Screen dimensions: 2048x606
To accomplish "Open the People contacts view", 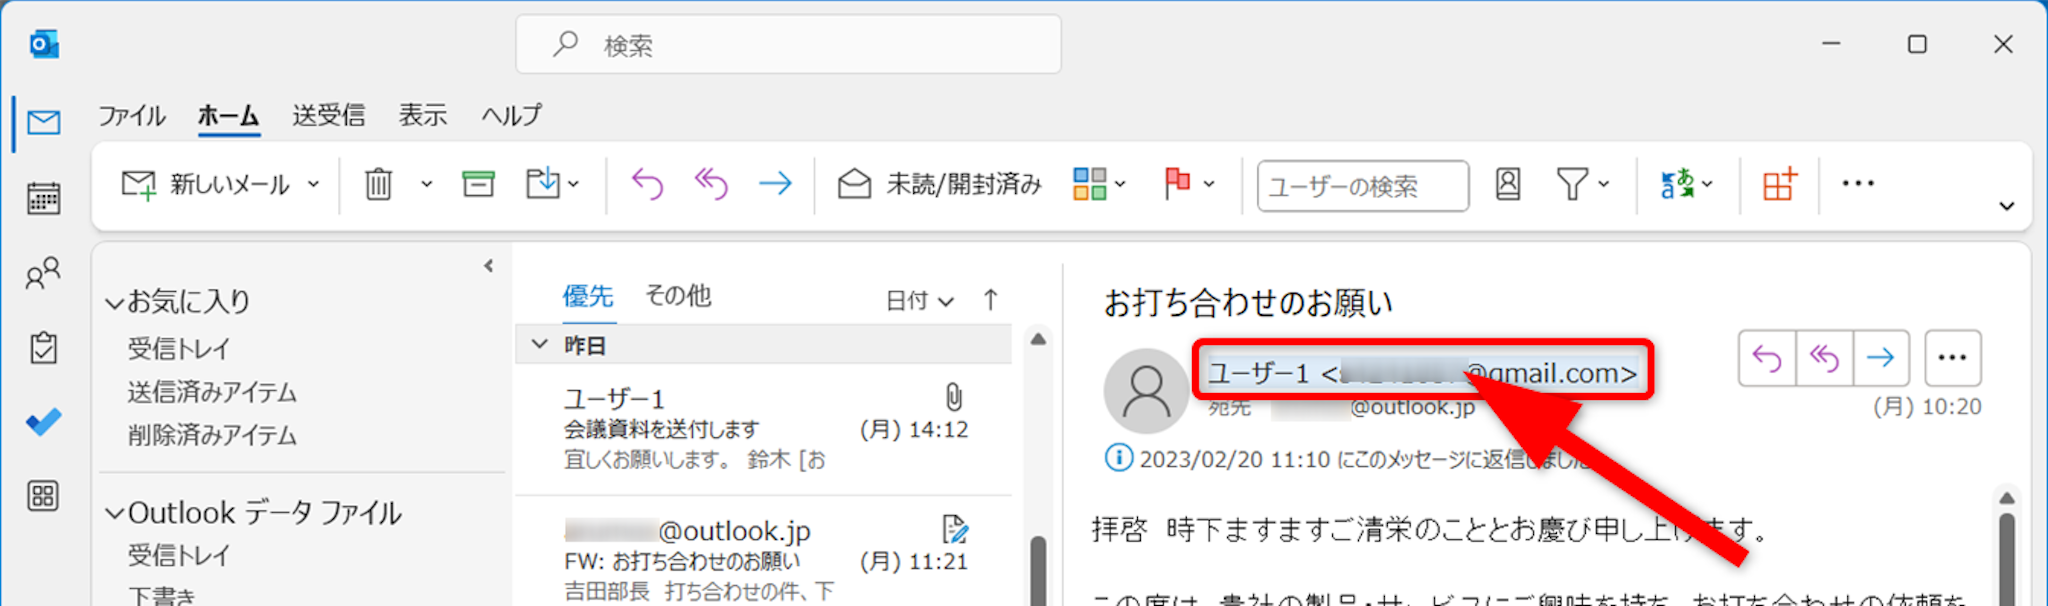I will 43,273.
